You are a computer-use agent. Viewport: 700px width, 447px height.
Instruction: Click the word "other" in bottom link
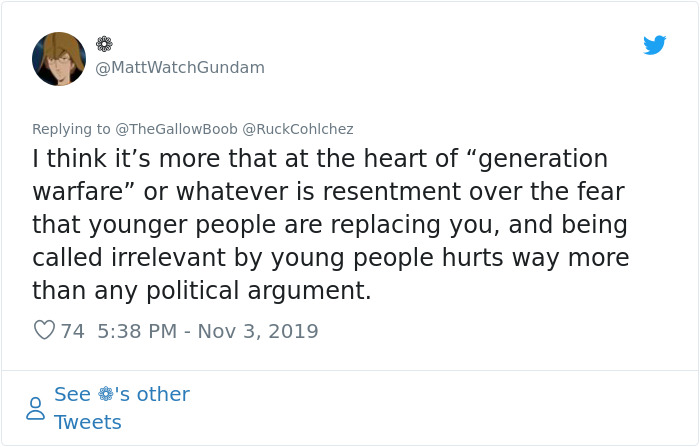click(162, 394)
